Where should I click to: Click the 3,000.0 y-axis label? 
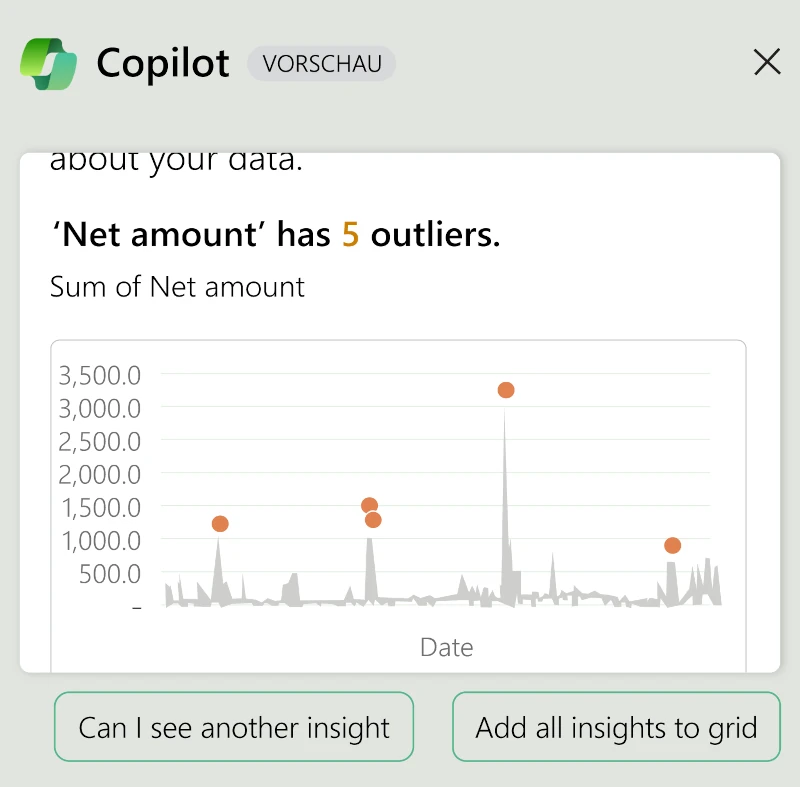point(99,408)
